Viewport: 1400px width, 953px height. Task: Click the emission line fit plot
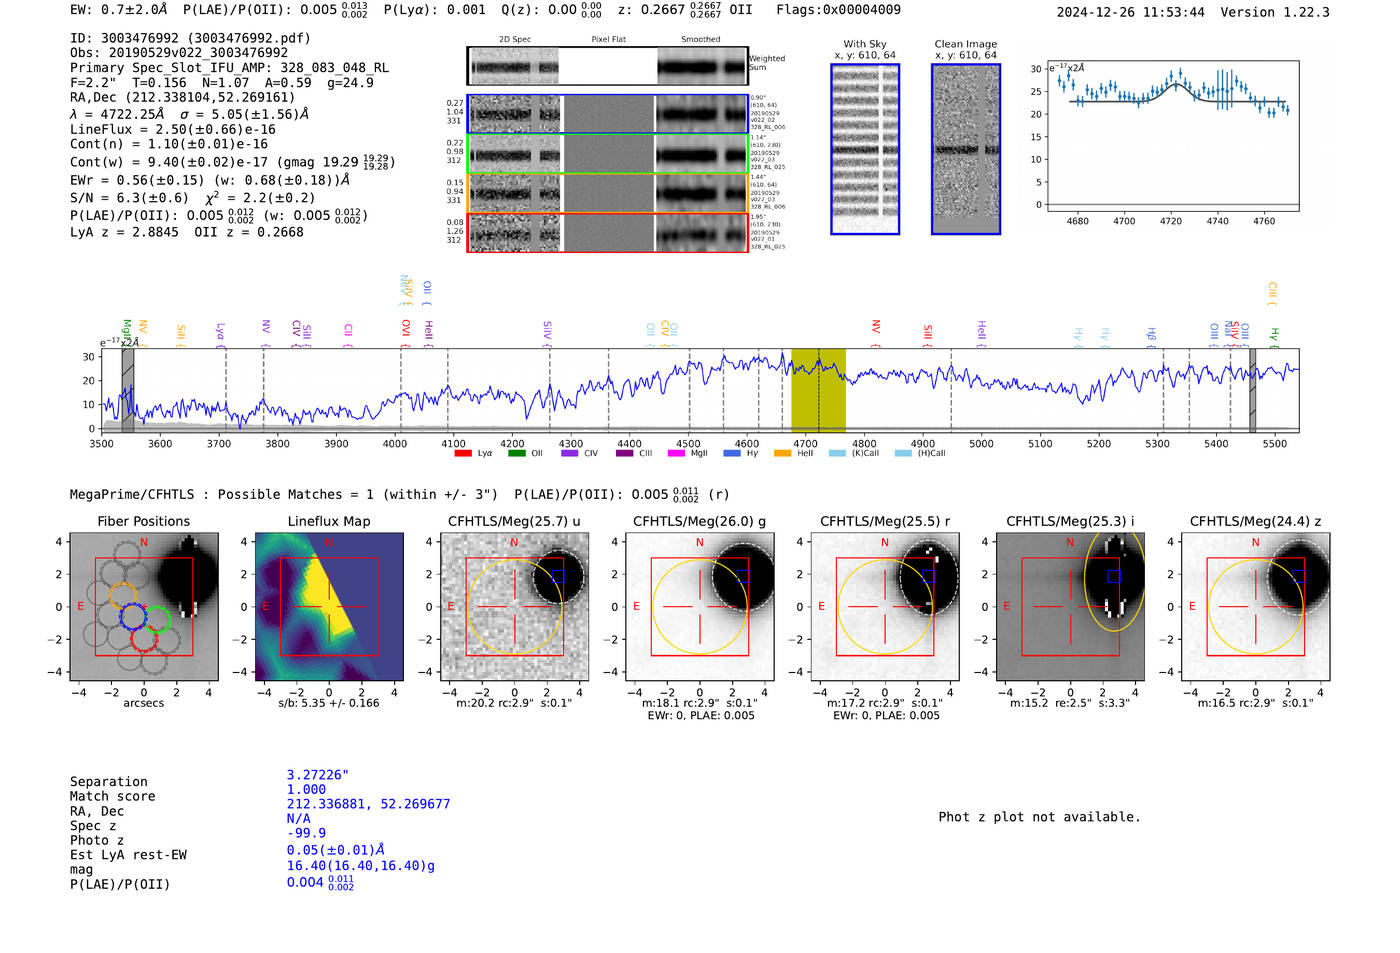click(x=1172, y=136)
